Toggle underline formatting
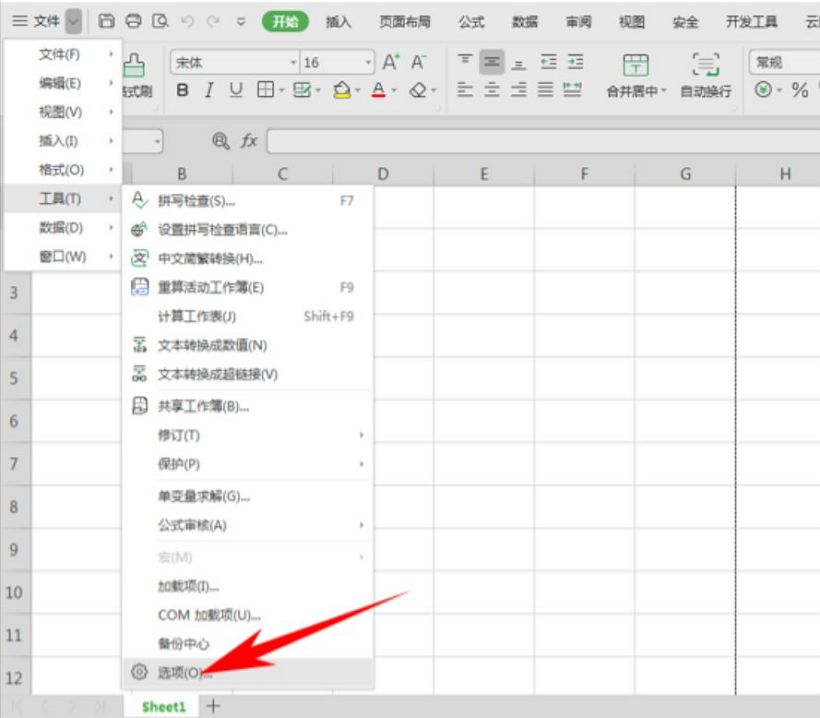Screen dimensions: 820x718 (x=236, y=91)
